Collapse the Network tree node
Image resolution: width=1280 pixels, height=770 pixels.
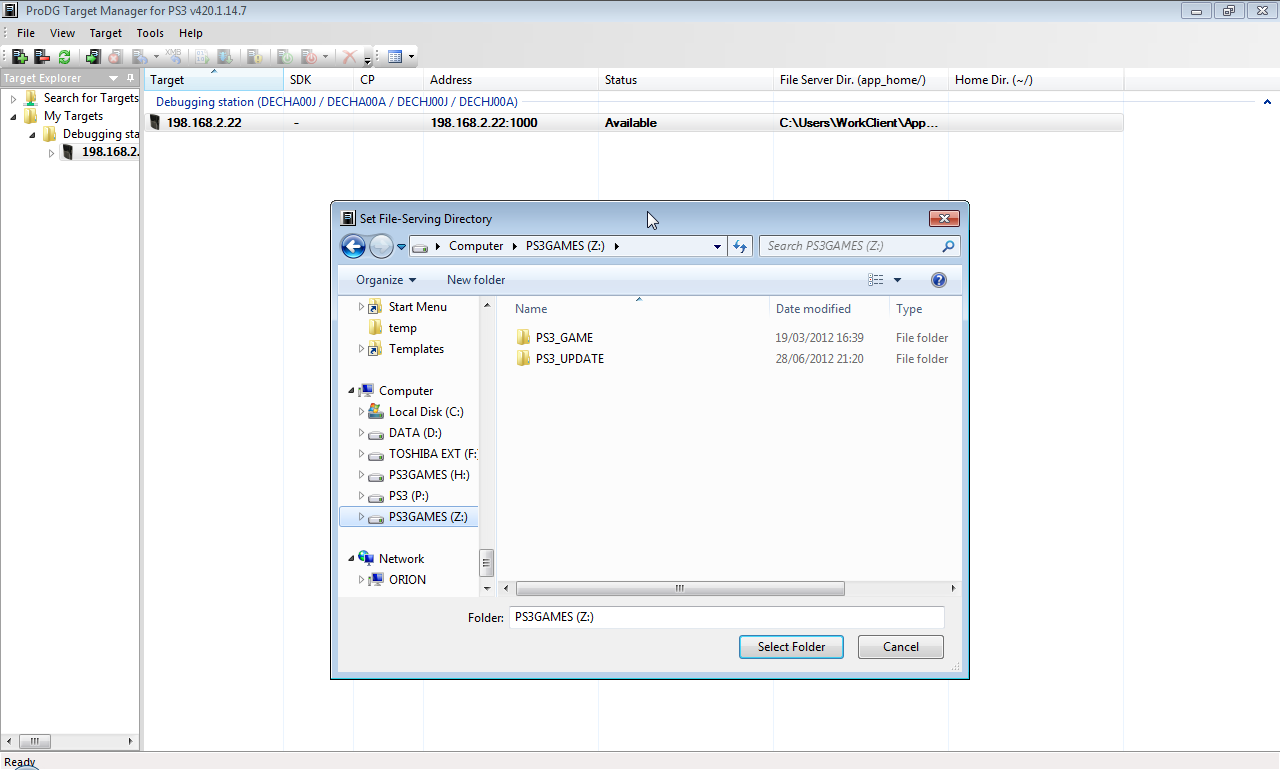tap(351, 559)
